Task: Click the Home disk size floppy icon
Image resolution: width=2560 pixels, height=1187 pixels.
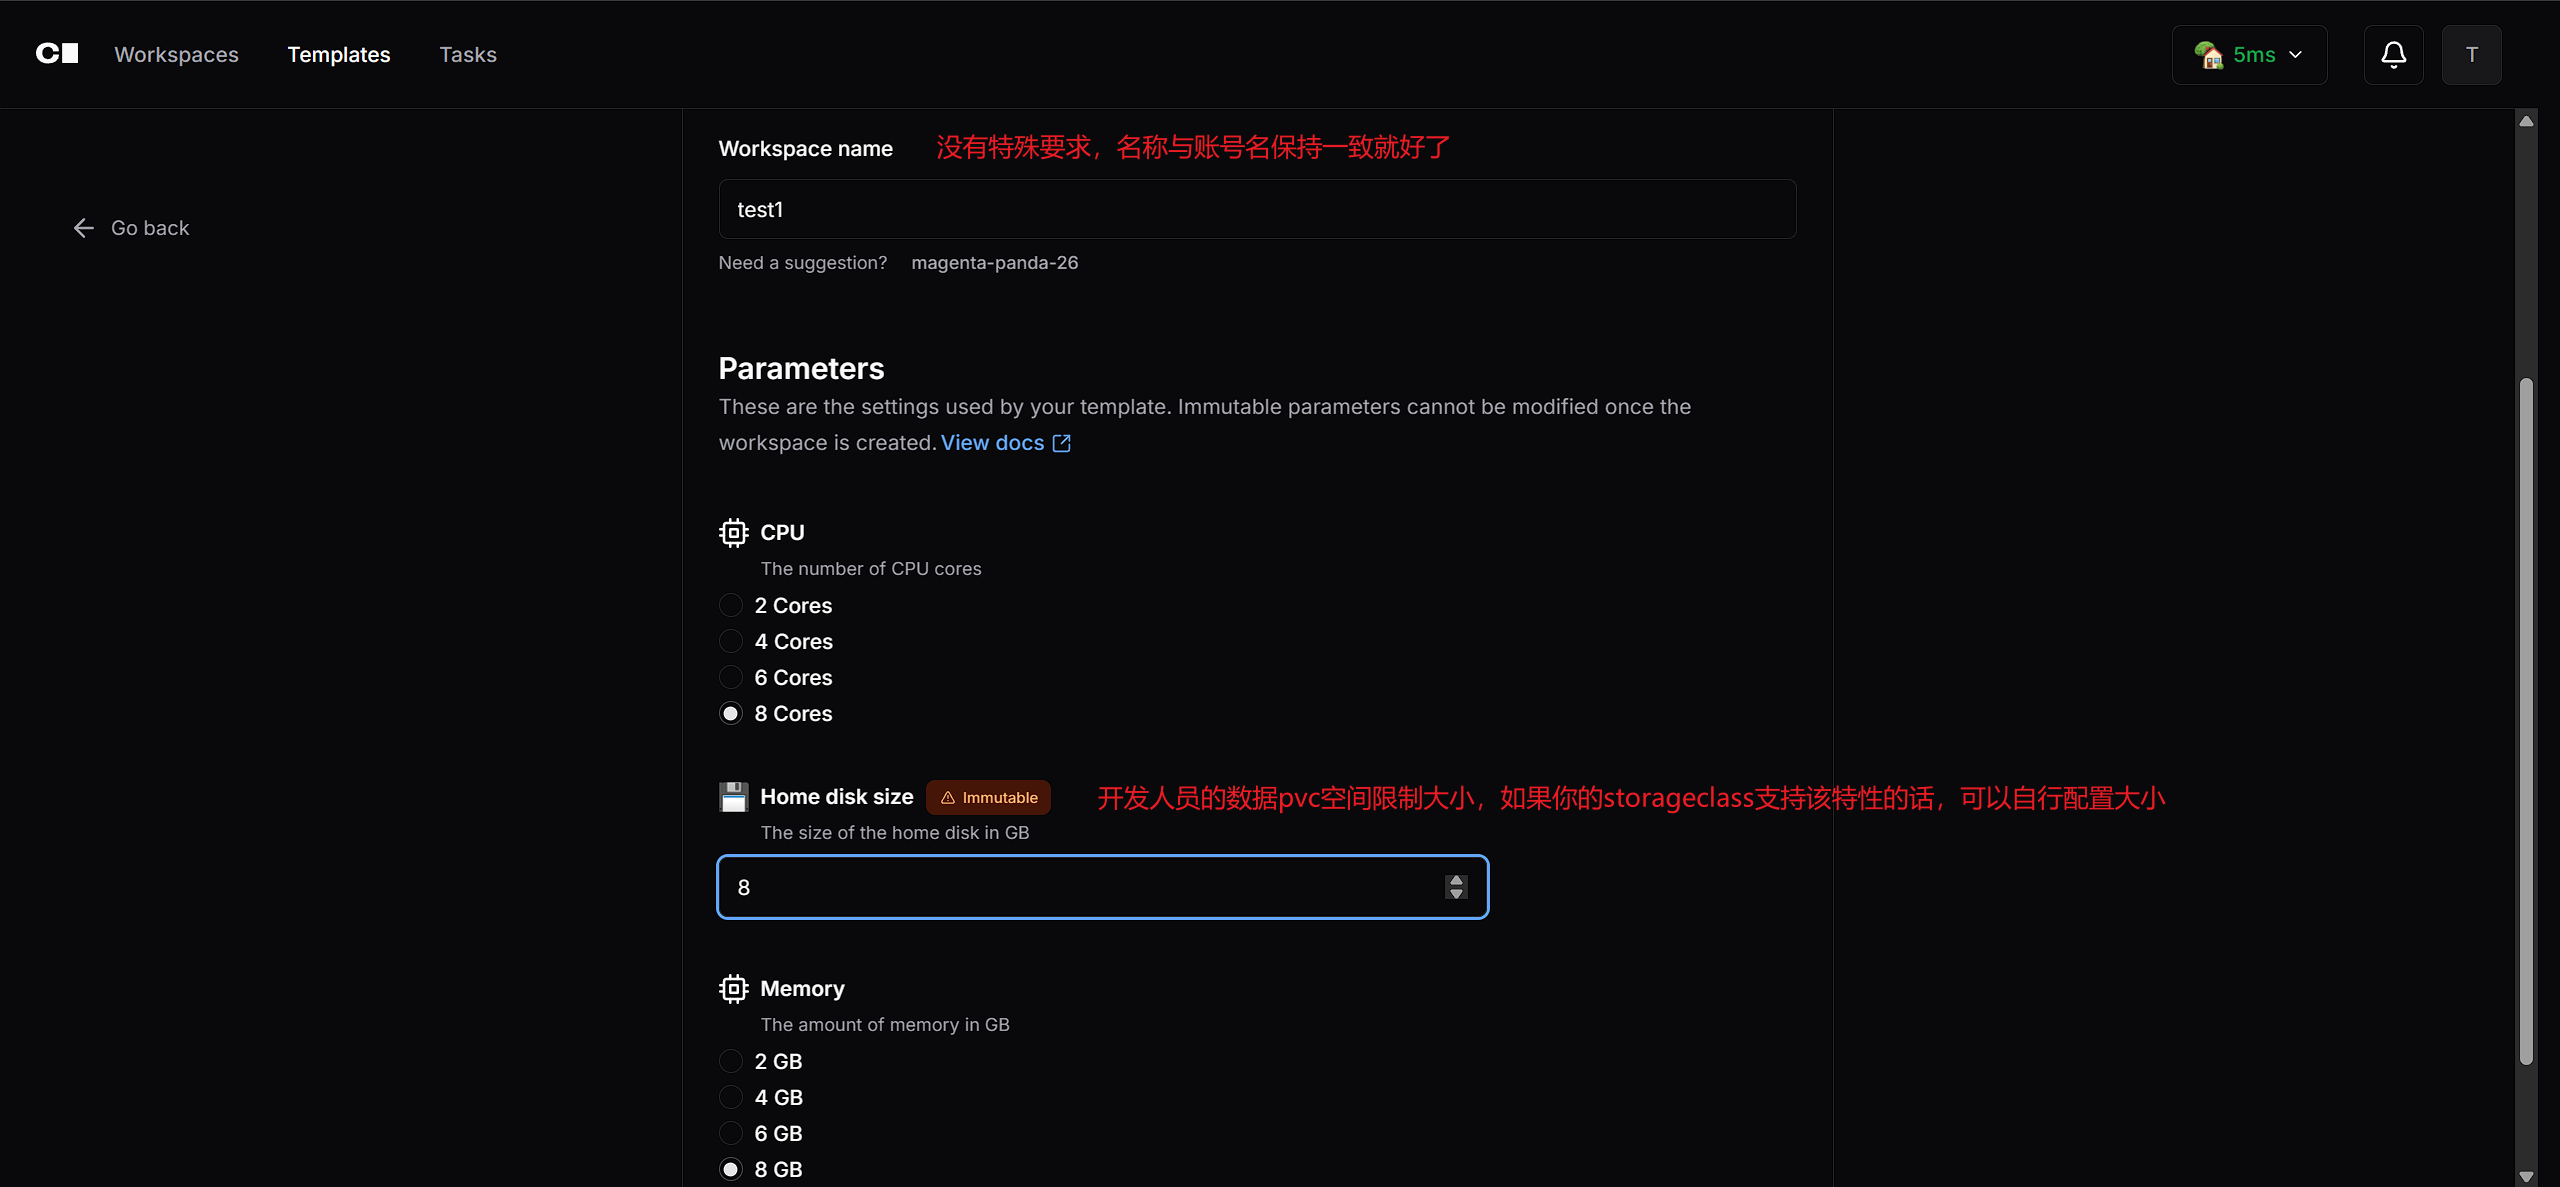Action: (733, 797)
